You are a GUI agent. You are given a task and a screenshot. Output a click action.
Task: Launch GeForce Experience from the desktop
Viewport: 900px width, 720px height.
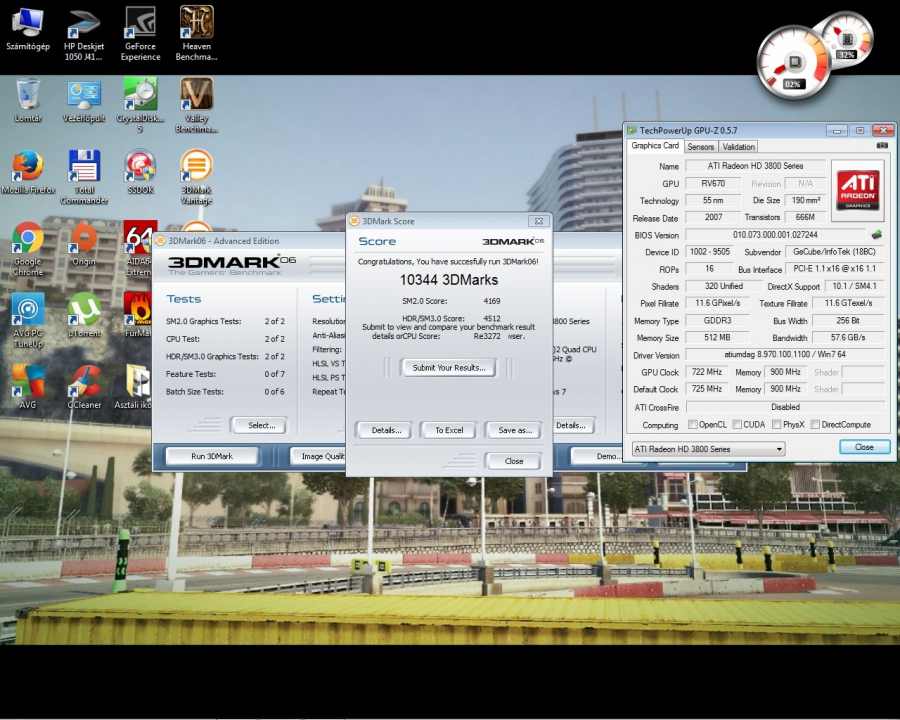click(140, 34)
